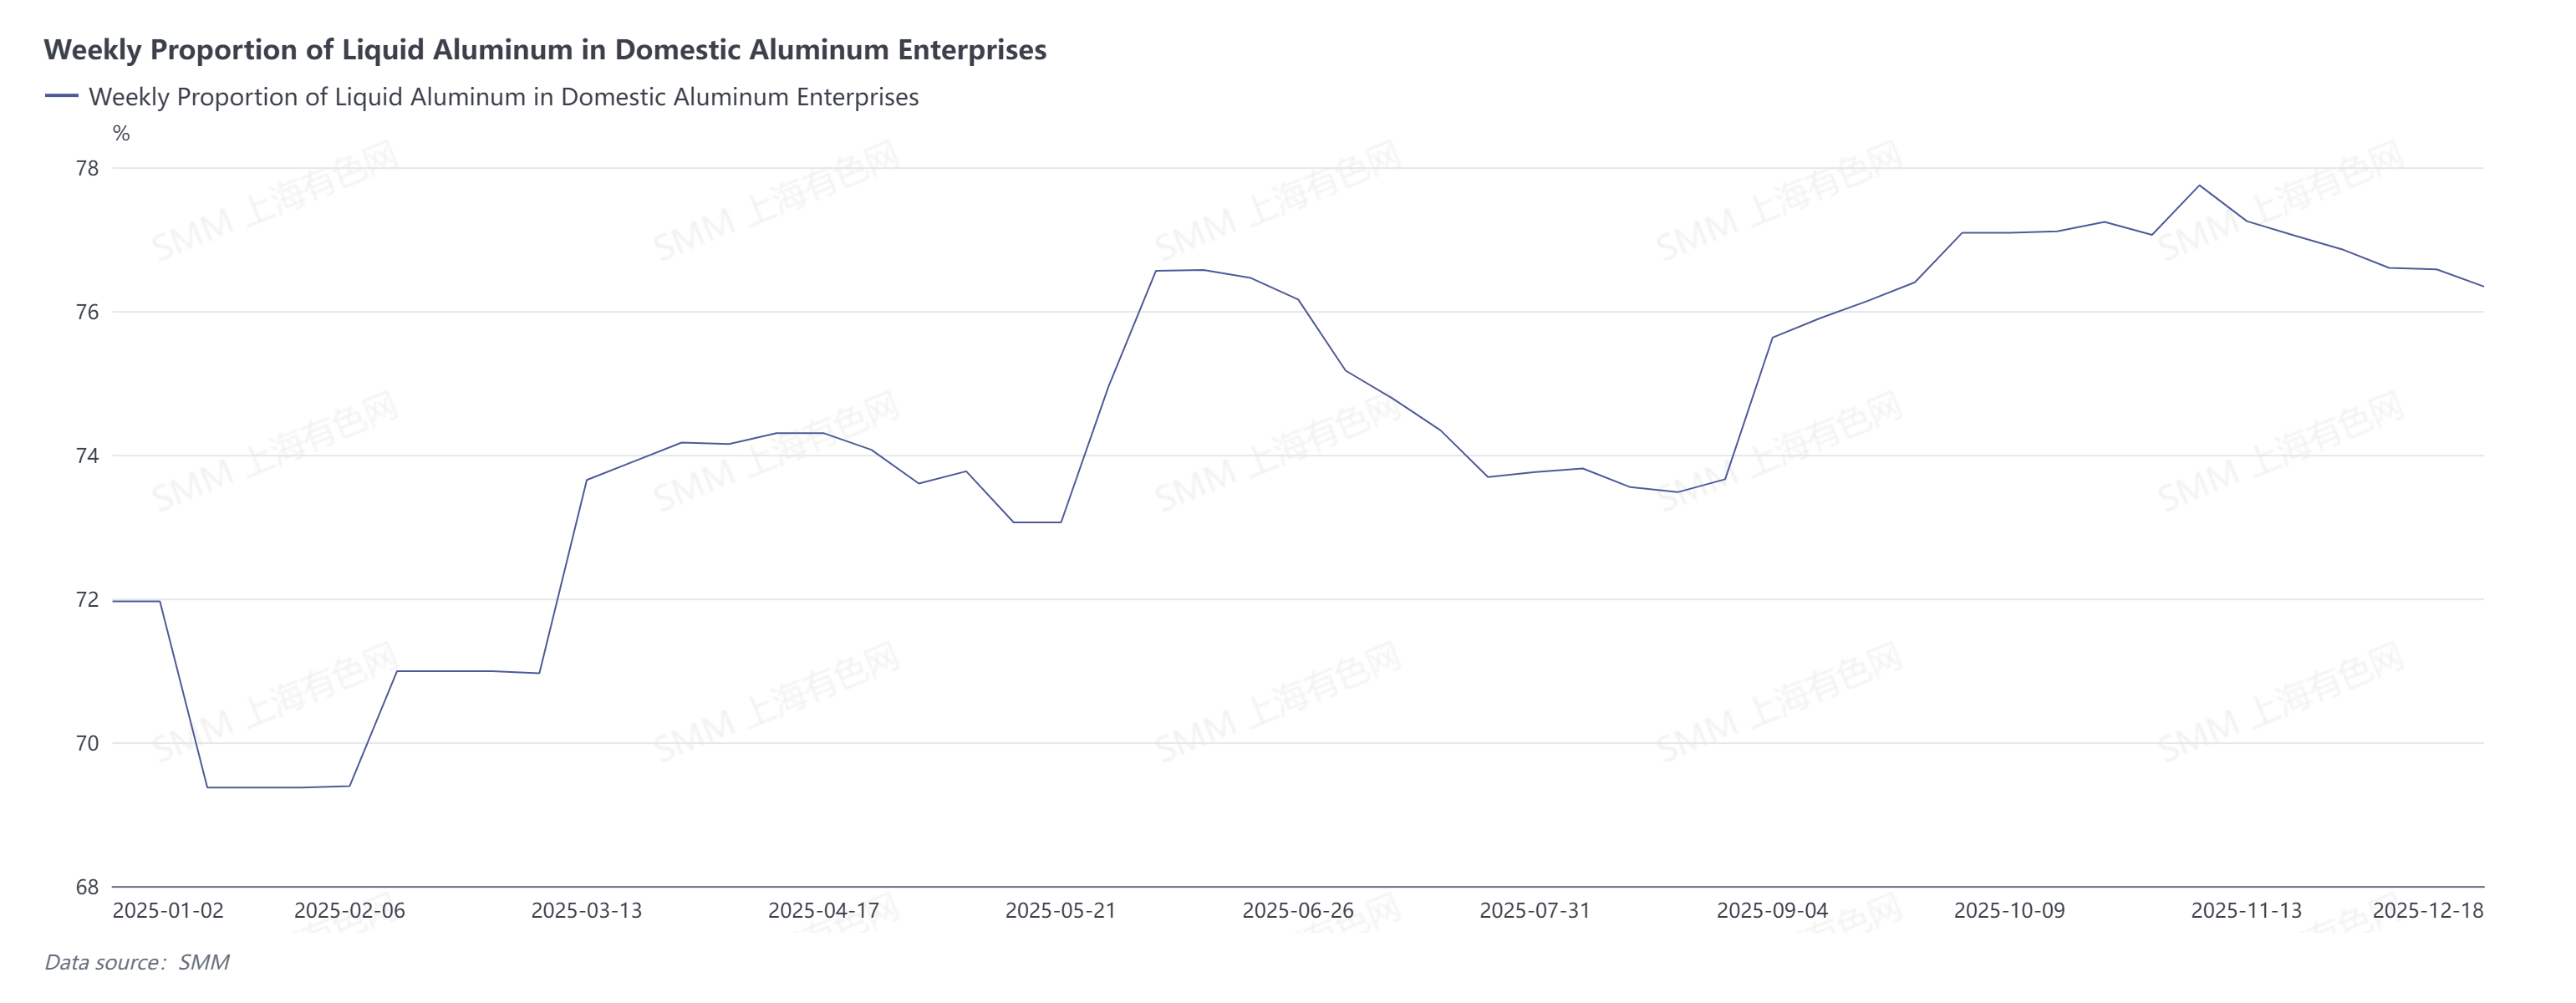Viewport: 2576px width, 1003px height.
Task: Select the 2025-07-31 axis date
Action: tap(1535, 911)
